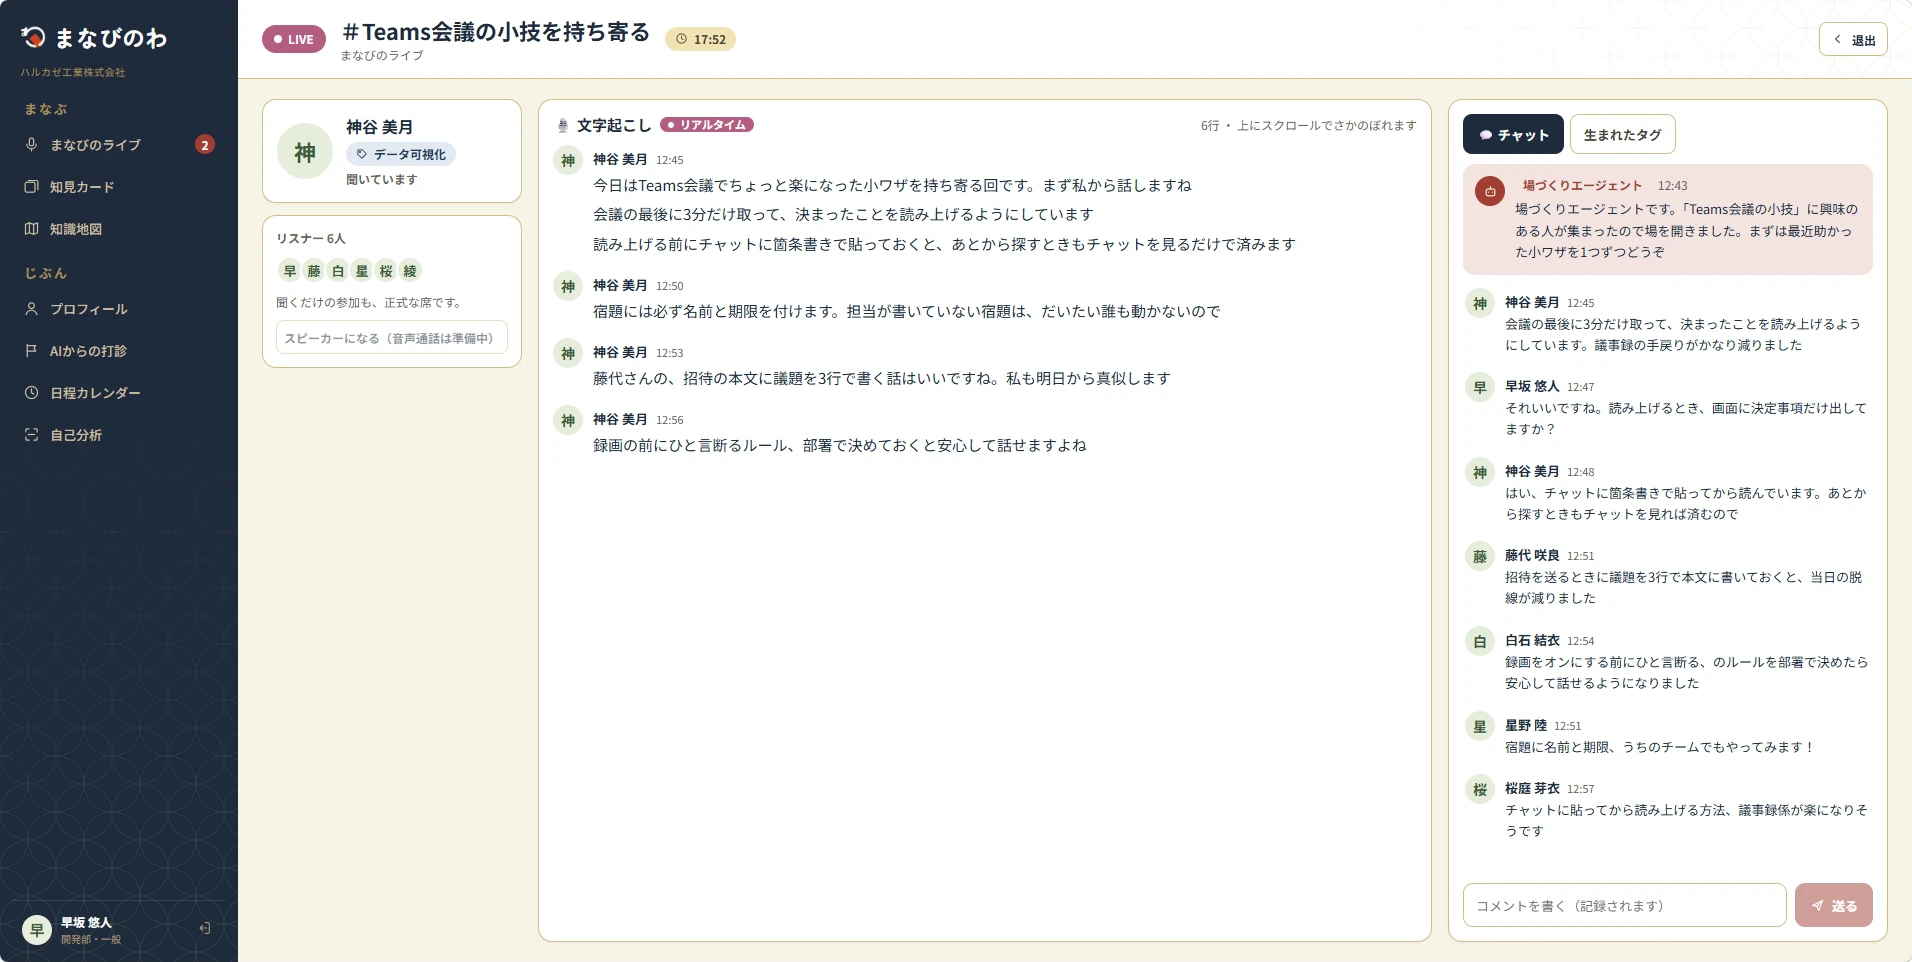This screenshot has width=1912, height=962.
Task: Click the 6行 scroll hint text in transcript header
Action: click(x=1308, y=126)
